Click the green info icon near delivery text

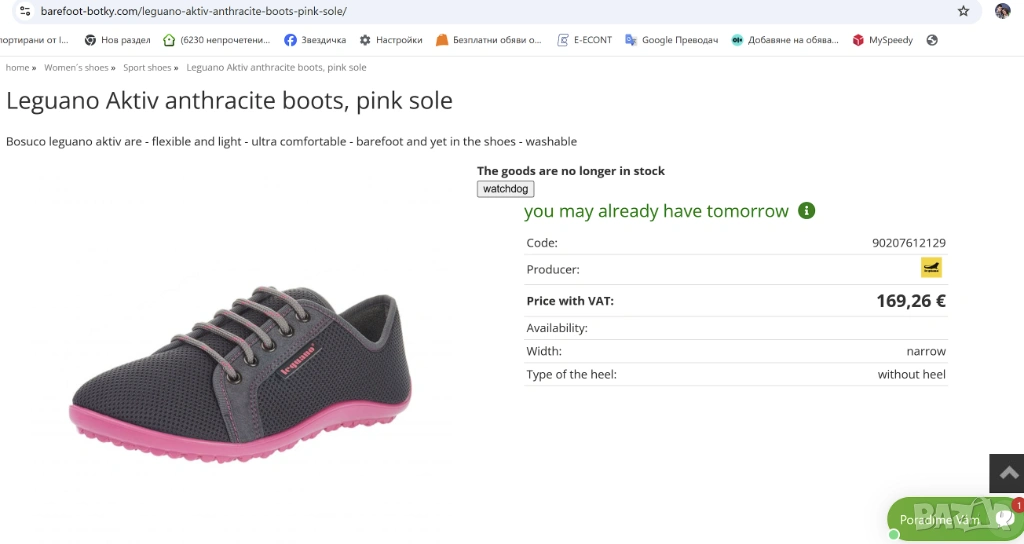pyautogui.click(x=807, y=211)
